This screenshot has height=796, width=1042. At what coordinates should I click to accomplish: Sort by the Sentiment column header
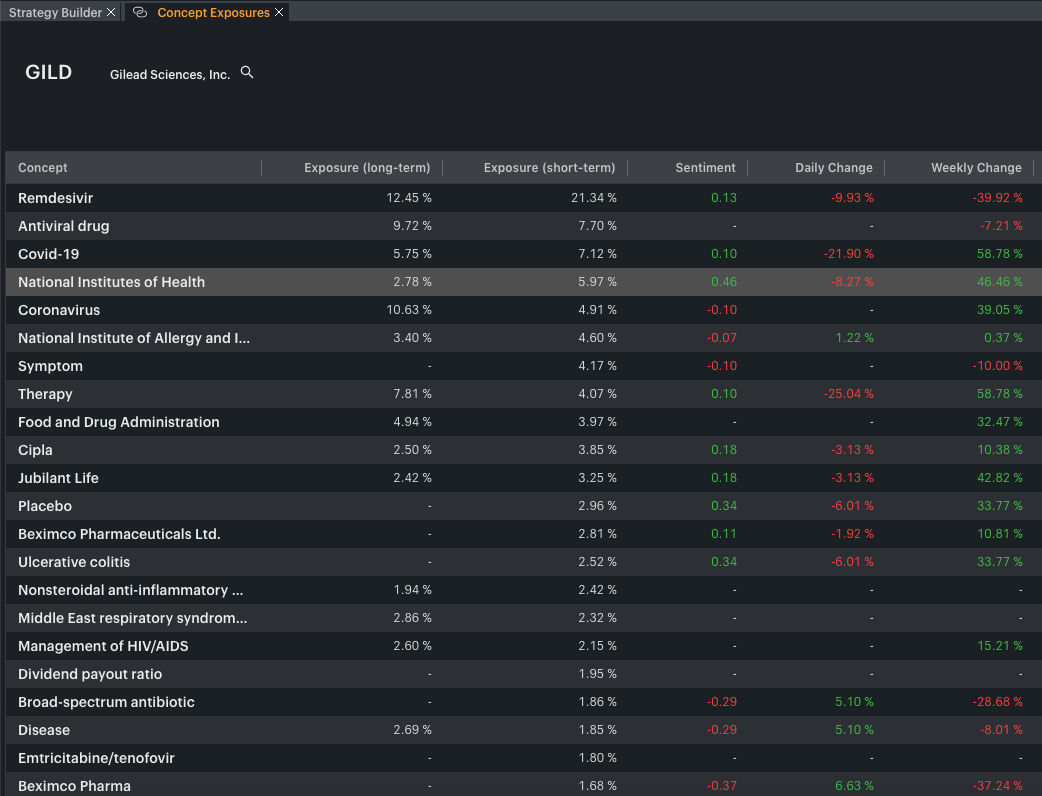pos(705,167)
